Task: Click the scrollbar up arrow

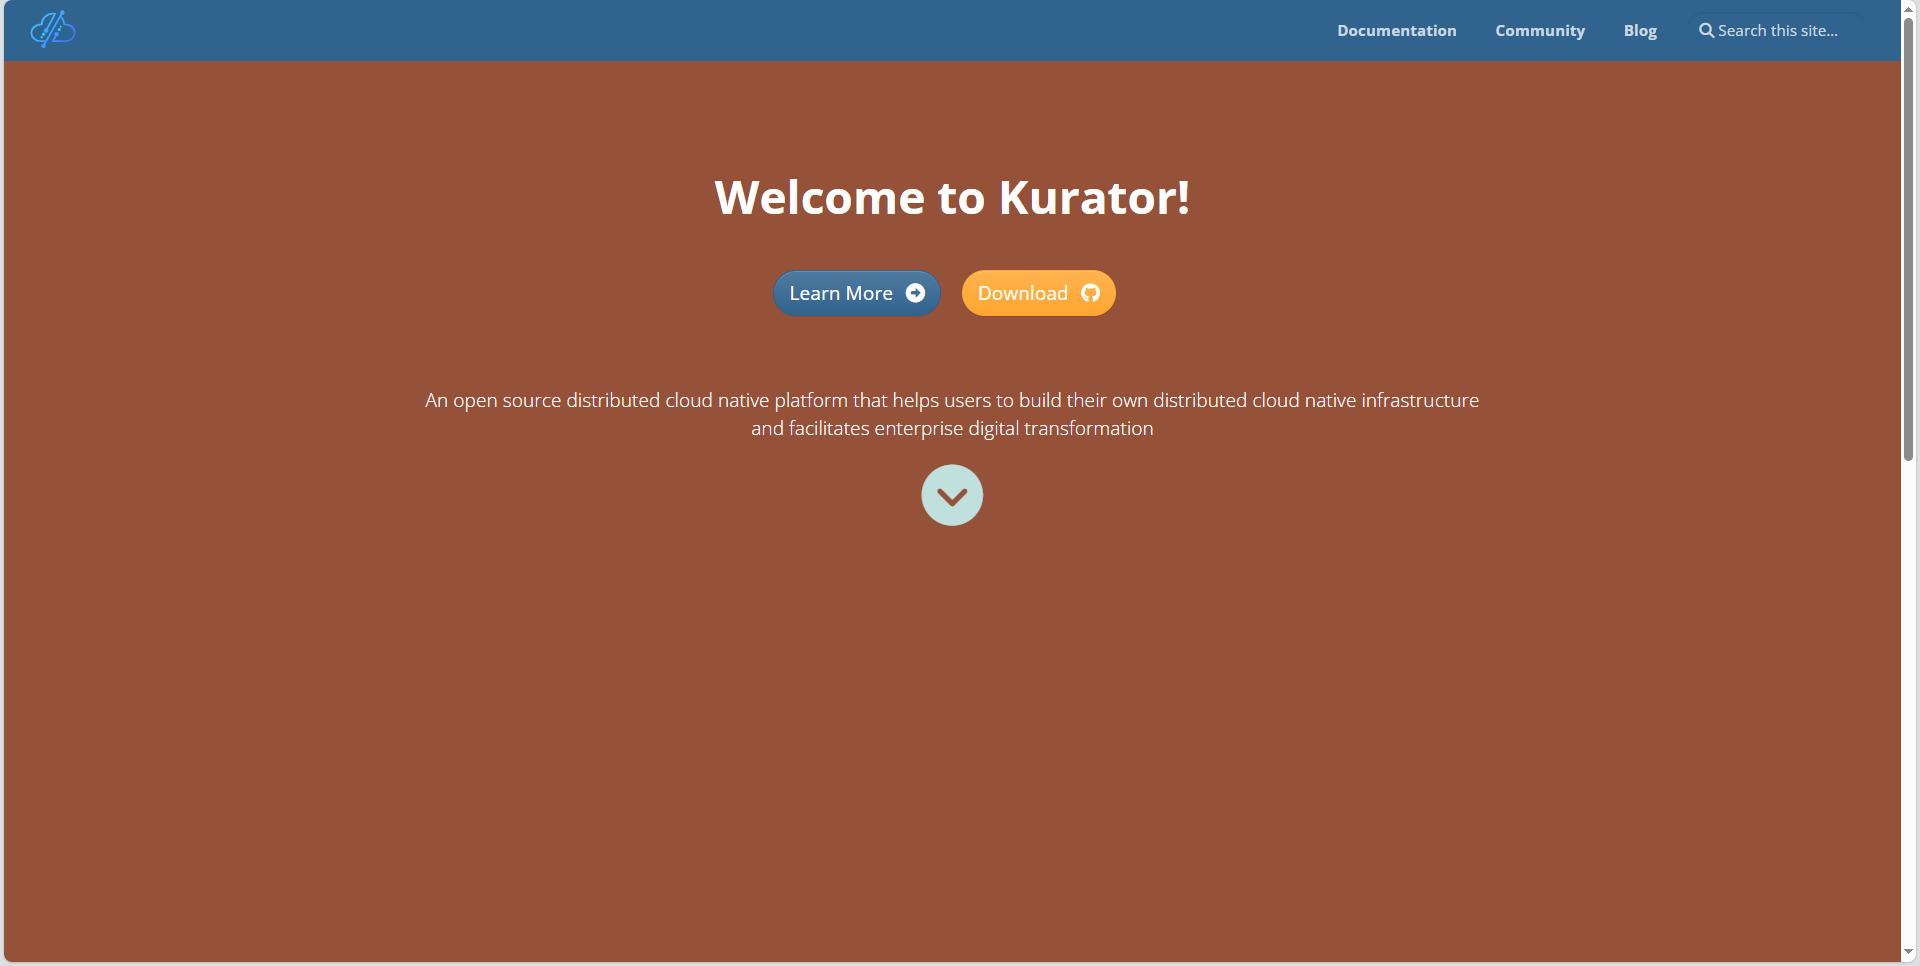Action: point(1908,8)
